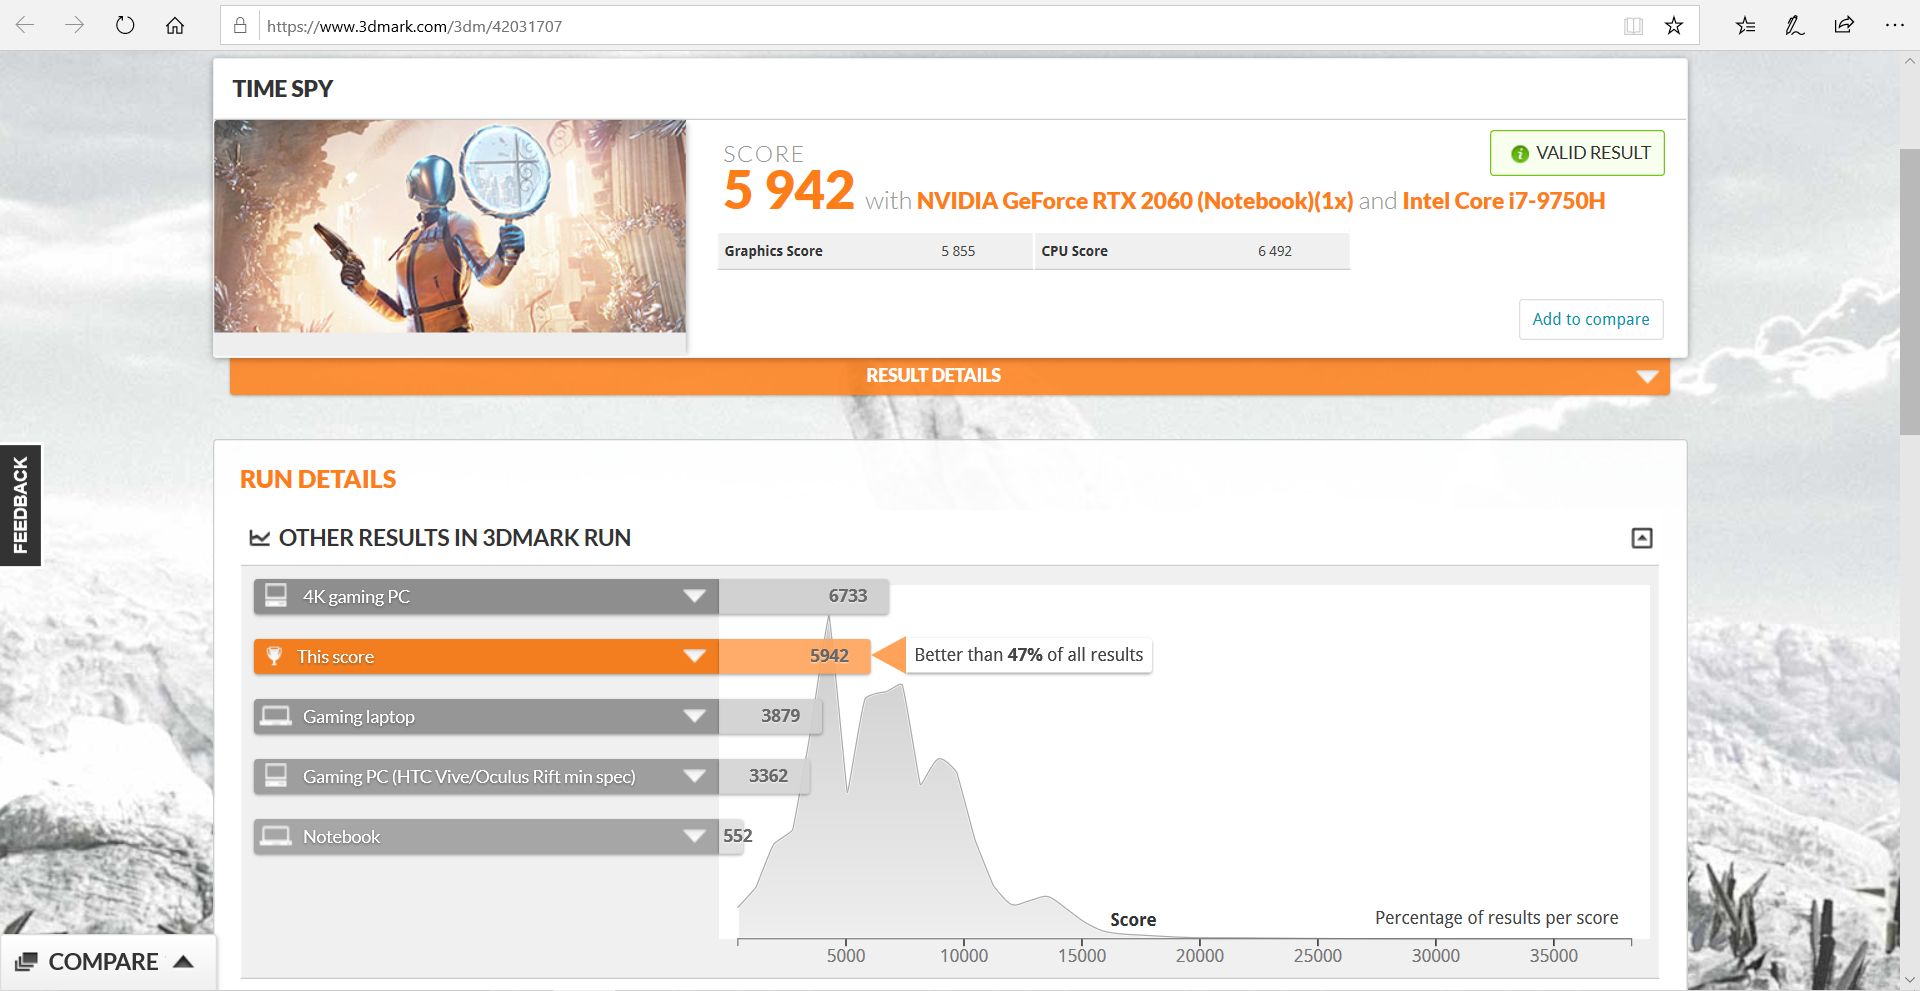1920x991 pixels.
Task: Click the 10000 axis label on the chart
Action: tap(964, 956)
